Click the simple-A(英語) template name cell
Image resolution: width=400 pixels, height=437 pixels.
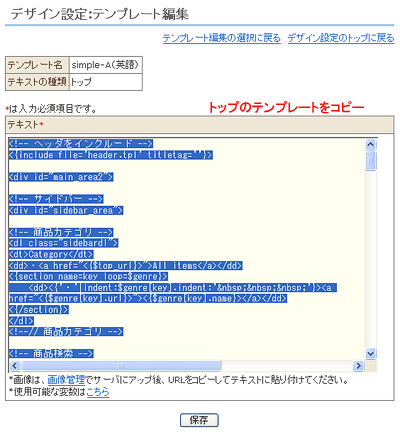point(106,65)
